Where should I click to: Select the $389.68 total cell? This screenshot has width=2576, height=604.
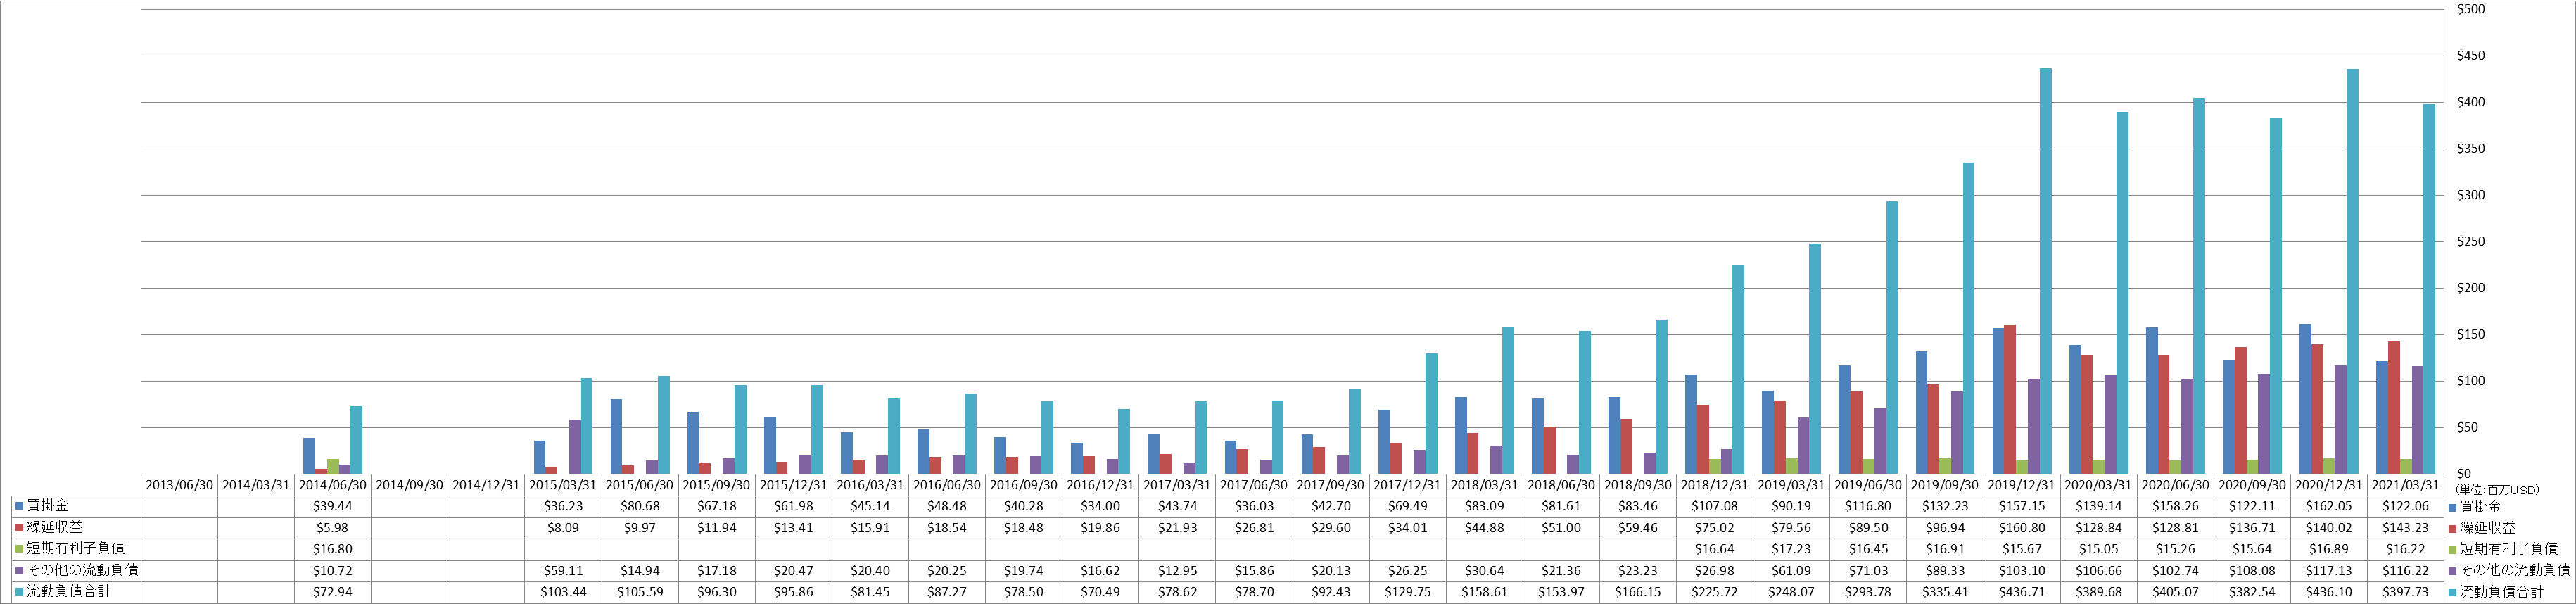click(x=2098, y=592)
